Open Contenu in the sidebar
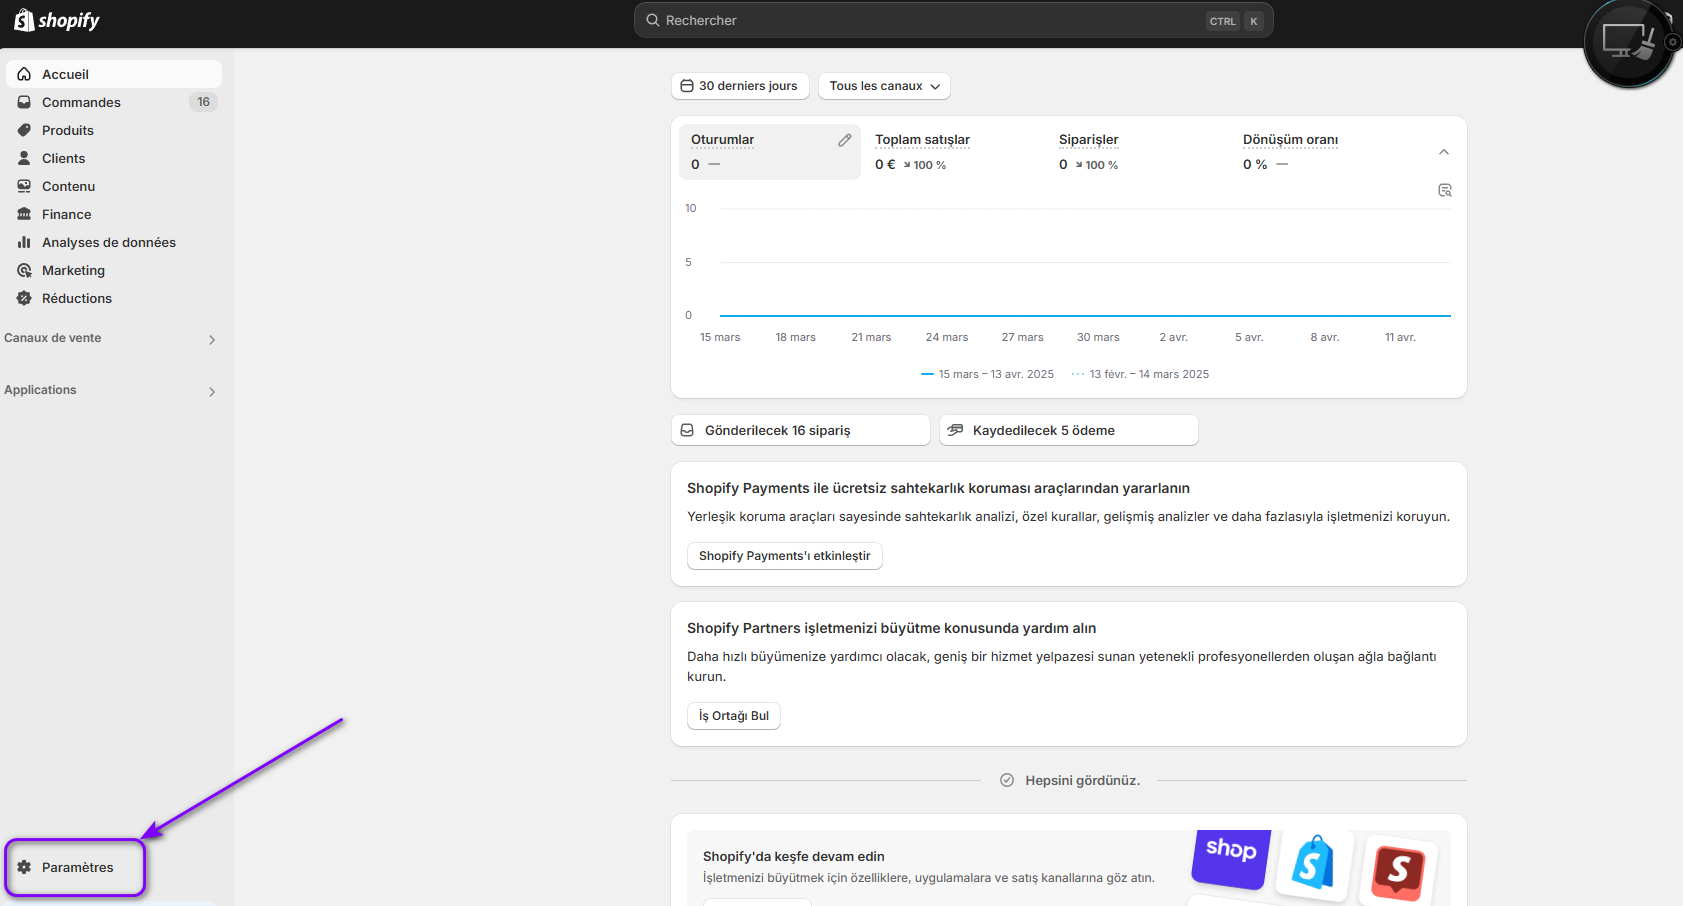Image resolution: width=1683 pixels, height=906 pixels. click(x=114, y=186)
